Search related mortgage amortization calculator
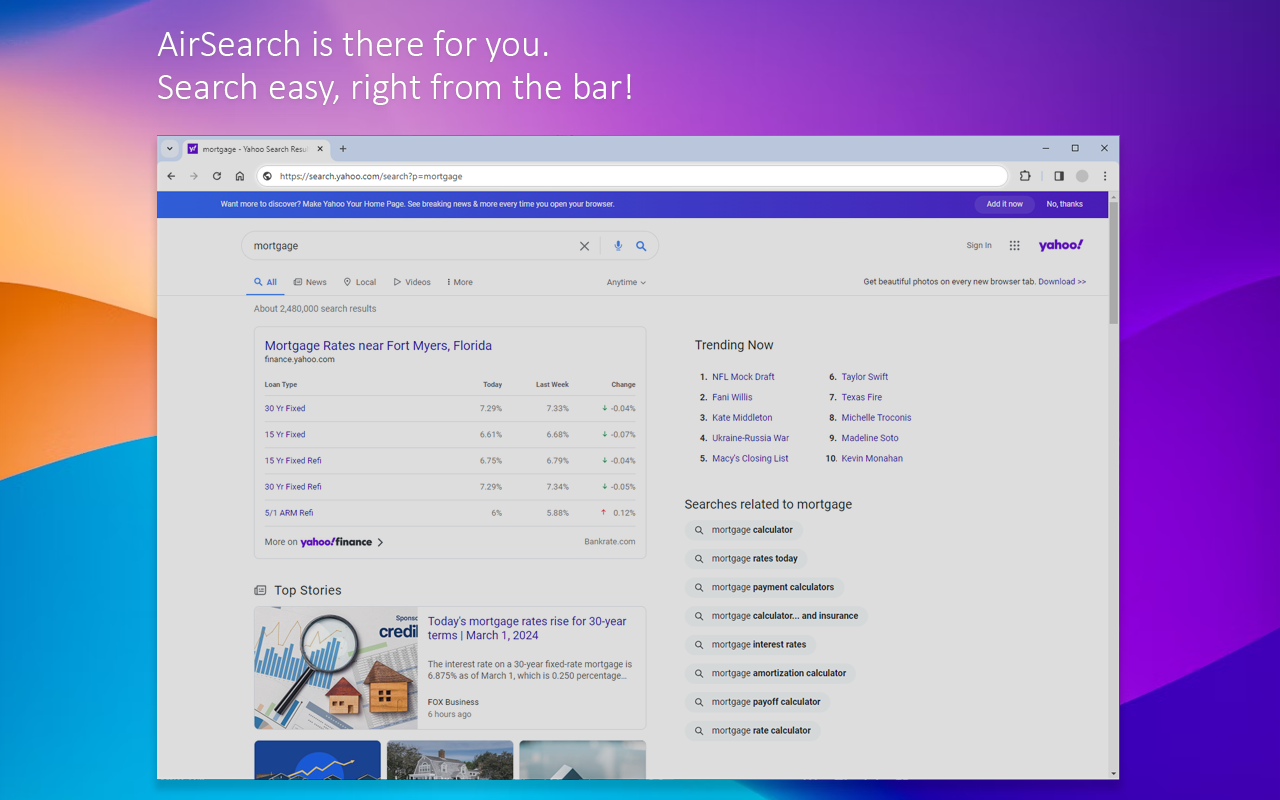The width and height of the screenshot is (1280, 800). [x=771, y=674]
